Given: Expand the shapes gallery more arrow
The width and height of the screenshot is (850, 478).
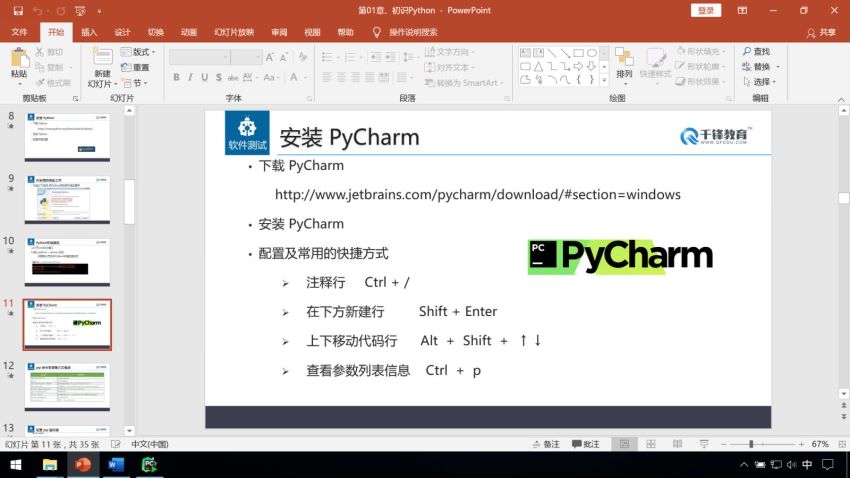Looking at the screenshot, I should click(x=604, y=80).
